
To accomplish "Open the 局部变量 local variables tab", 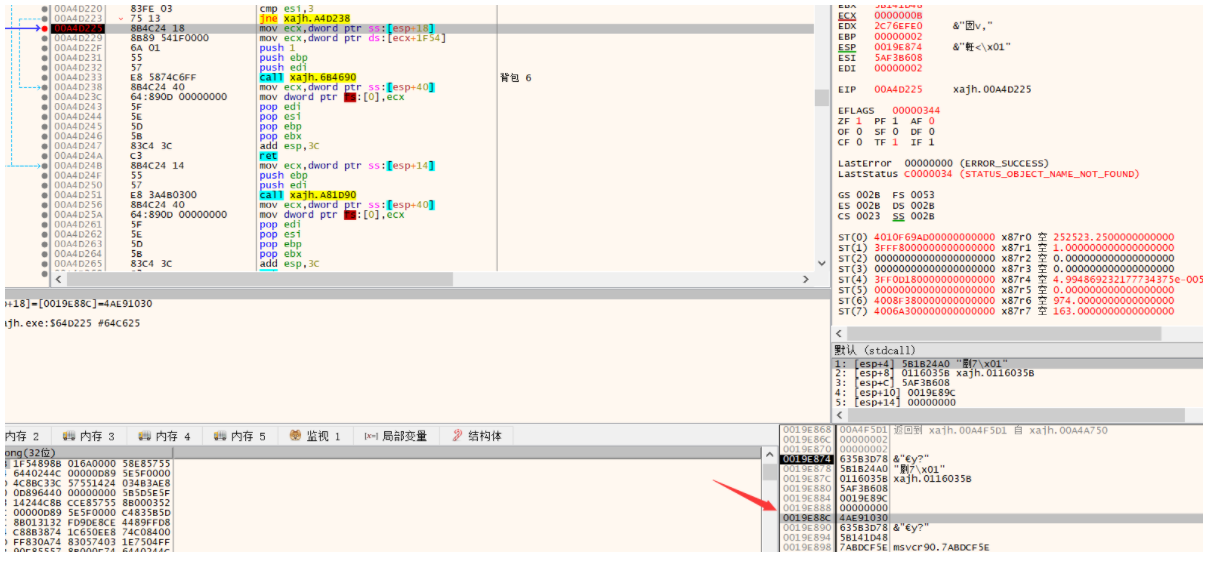I will pyautogui.click(x=396, y=436).
